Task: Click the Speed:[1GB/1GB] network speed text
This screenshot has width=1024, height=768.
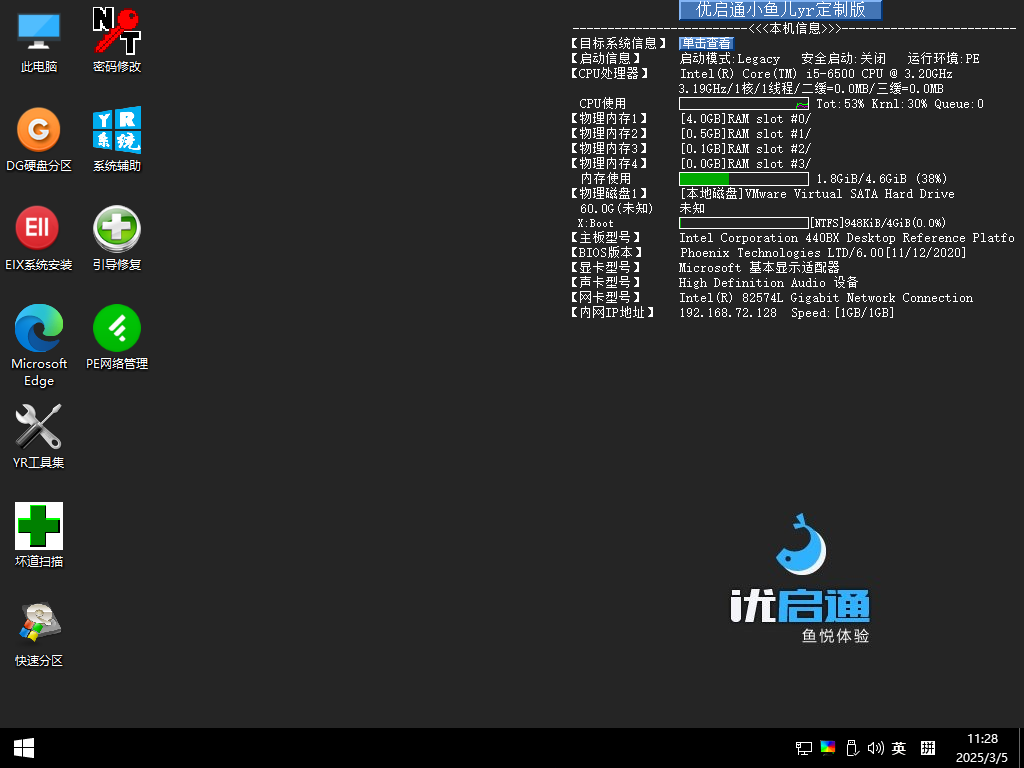Action: point(842,313)
